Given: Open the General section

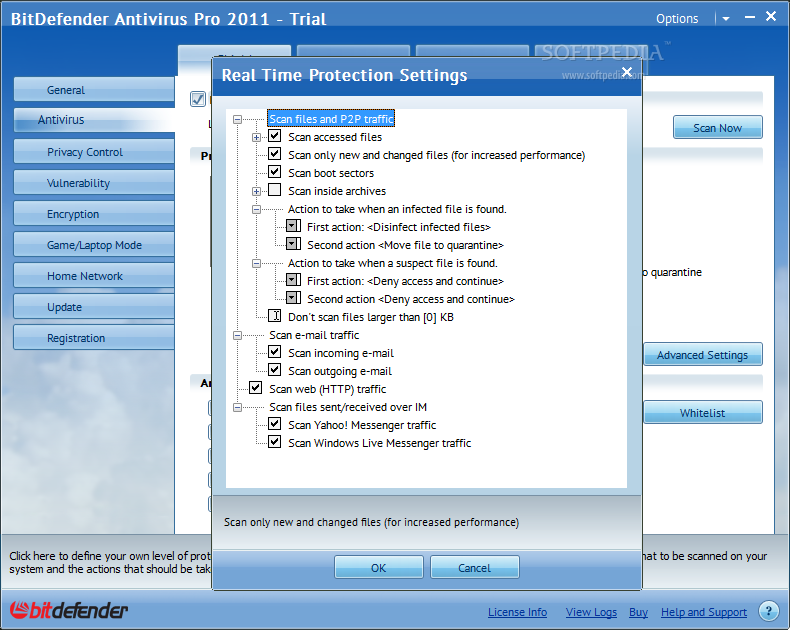Looking at the screenshot, I should coord(94,90).
